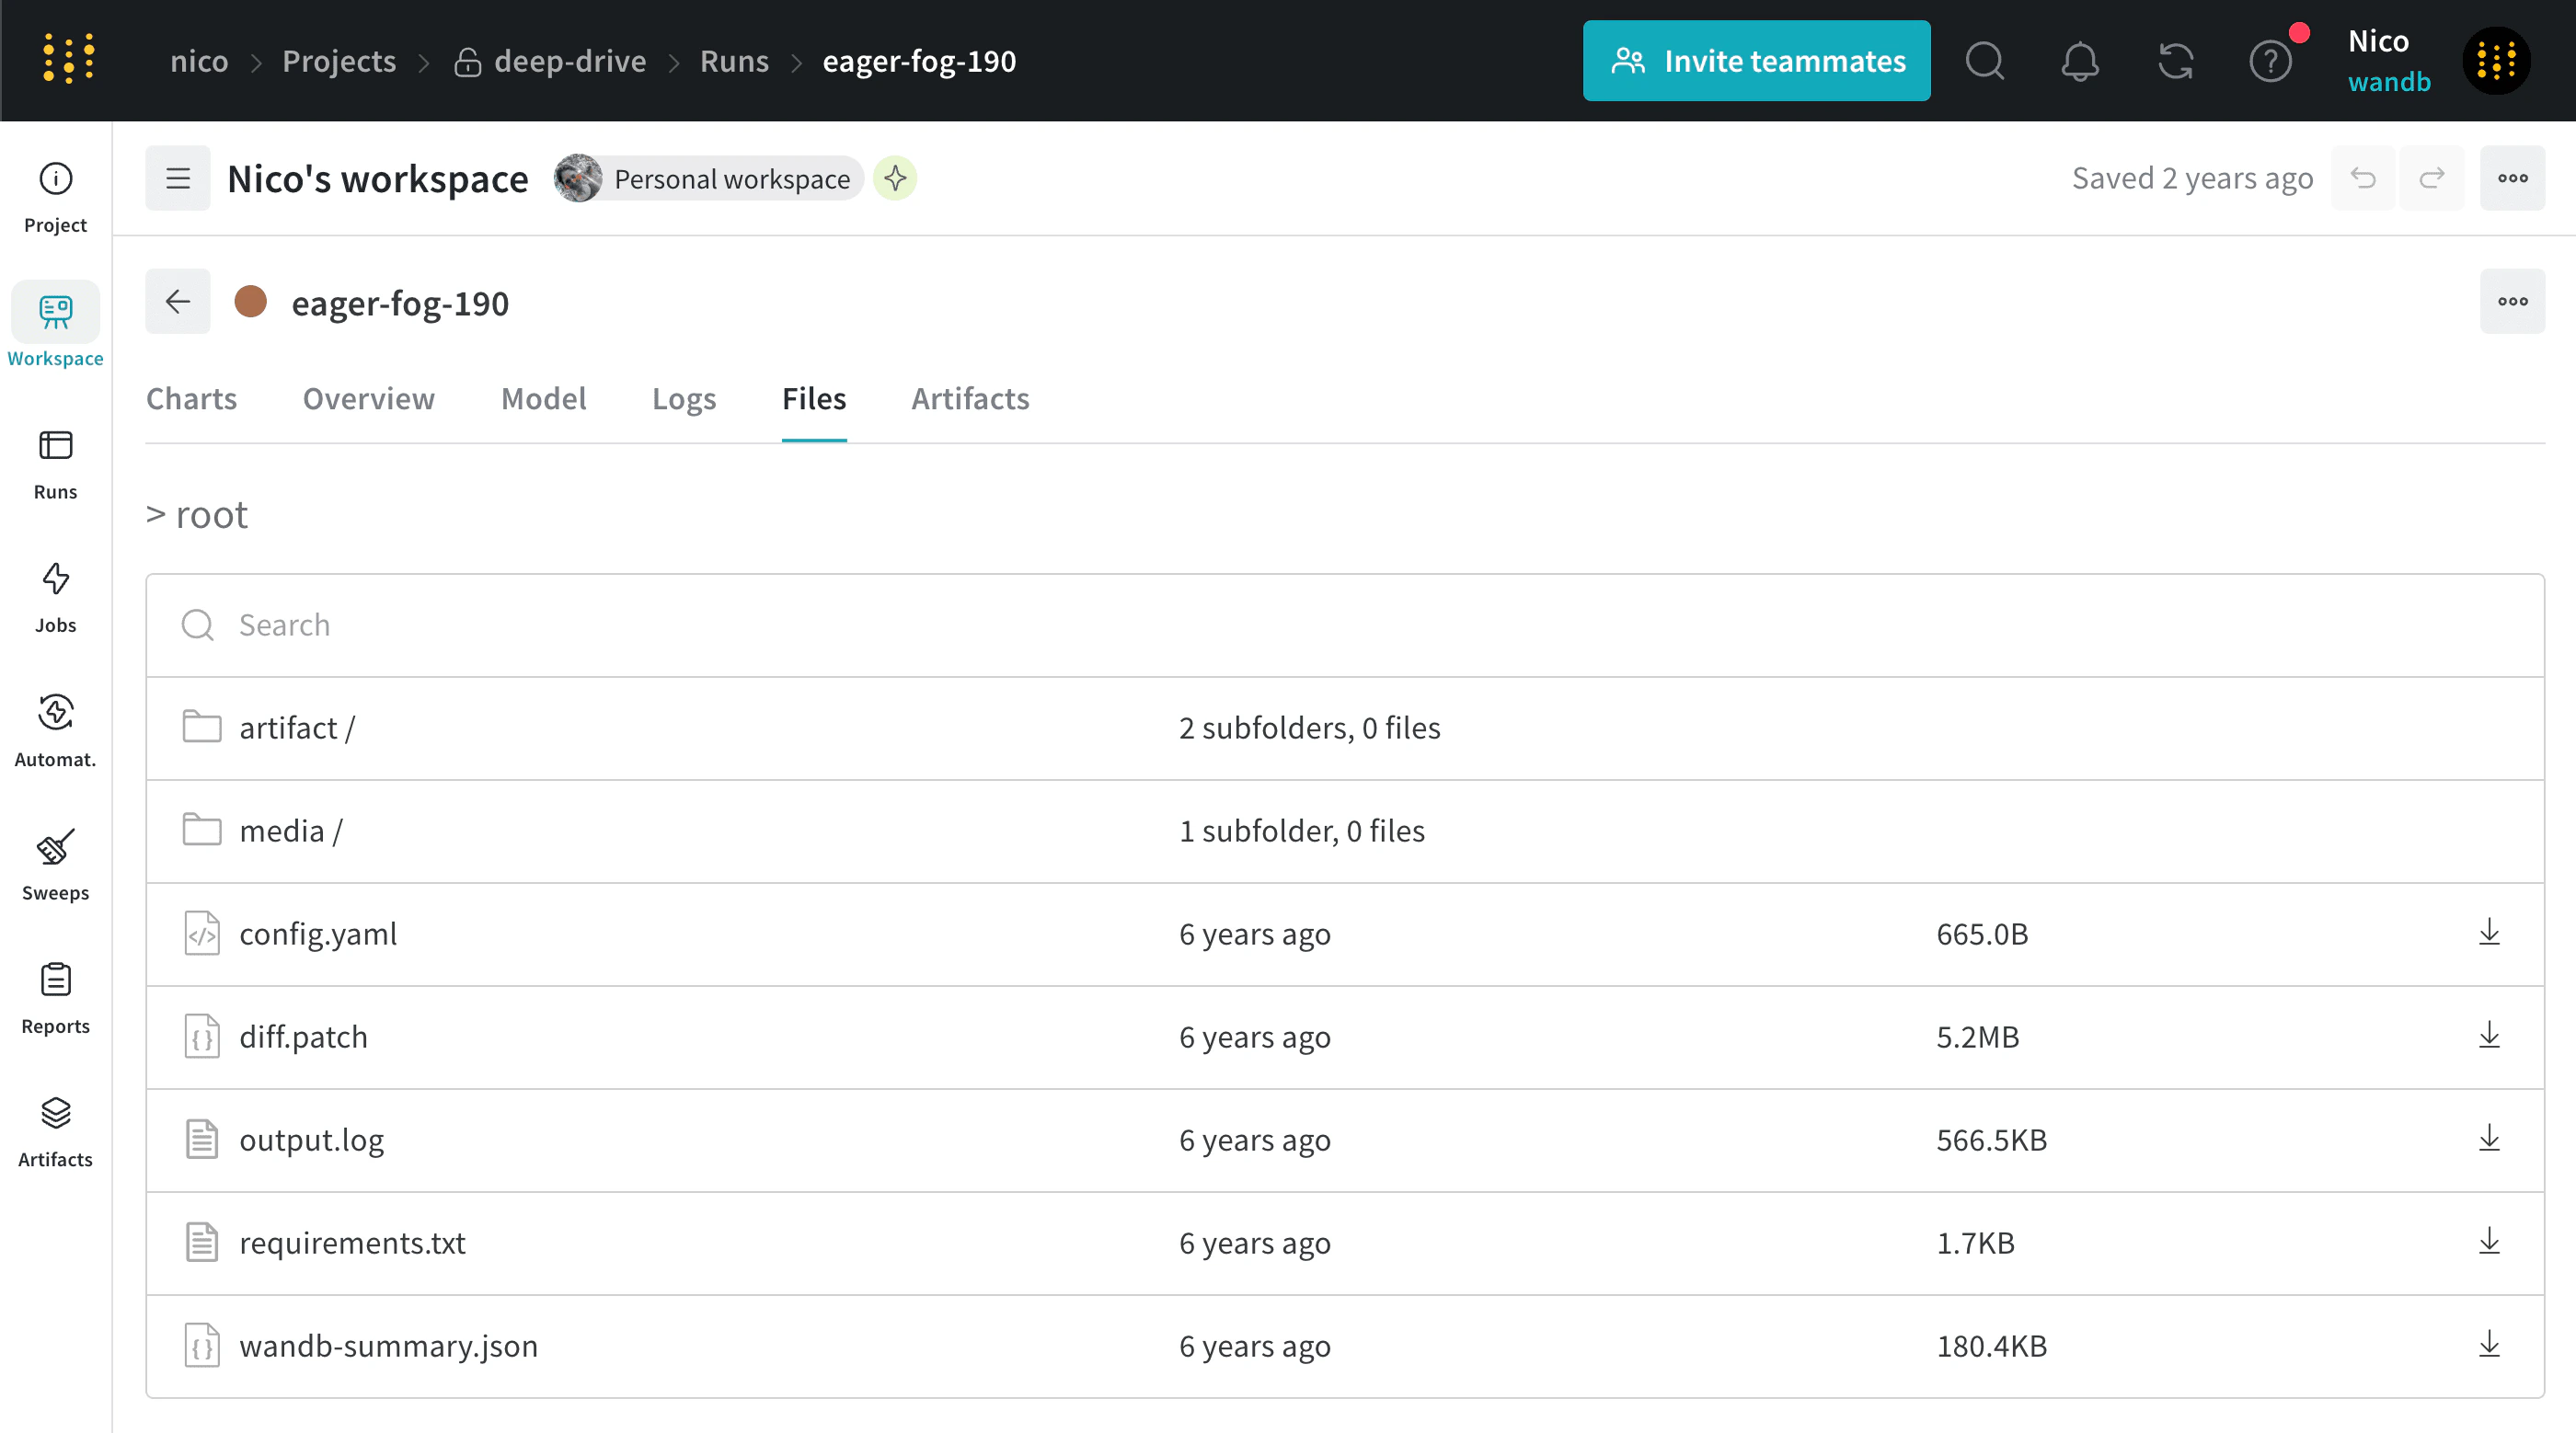Open the Artifacts sidebar icon
This screenshot has width=2576, height=1433.
point(55,1132)
